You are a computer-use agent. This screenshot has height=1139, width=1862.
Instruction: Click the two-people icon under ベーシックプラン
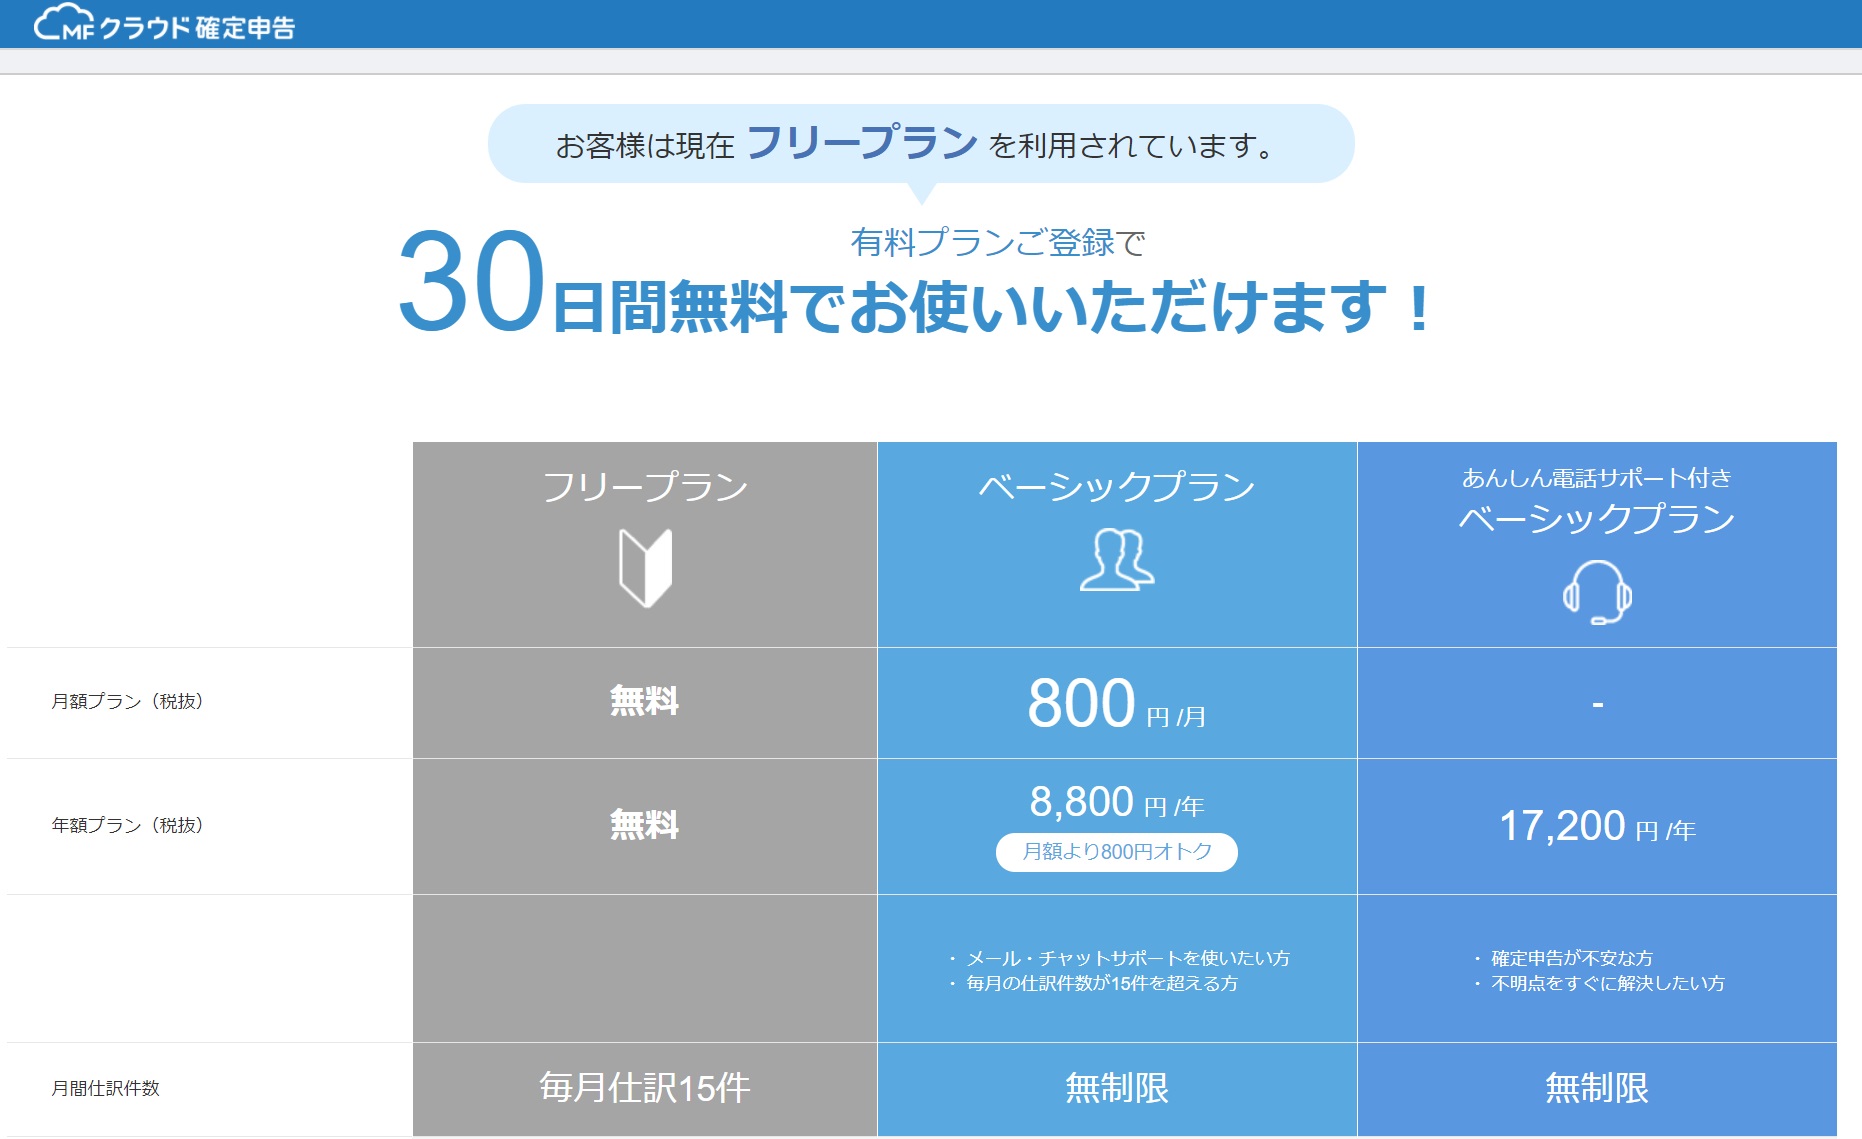(1117, 559)
